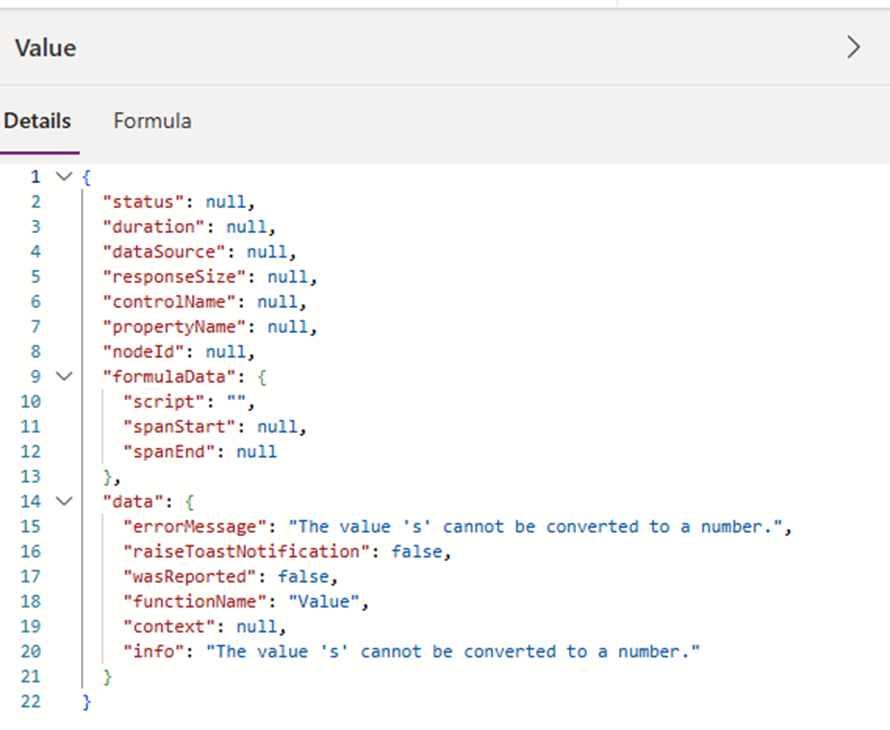Collapse the formulaData object fold arrow
The height and width of the screenshot is (730, 890).
click(x=65, y=376)
